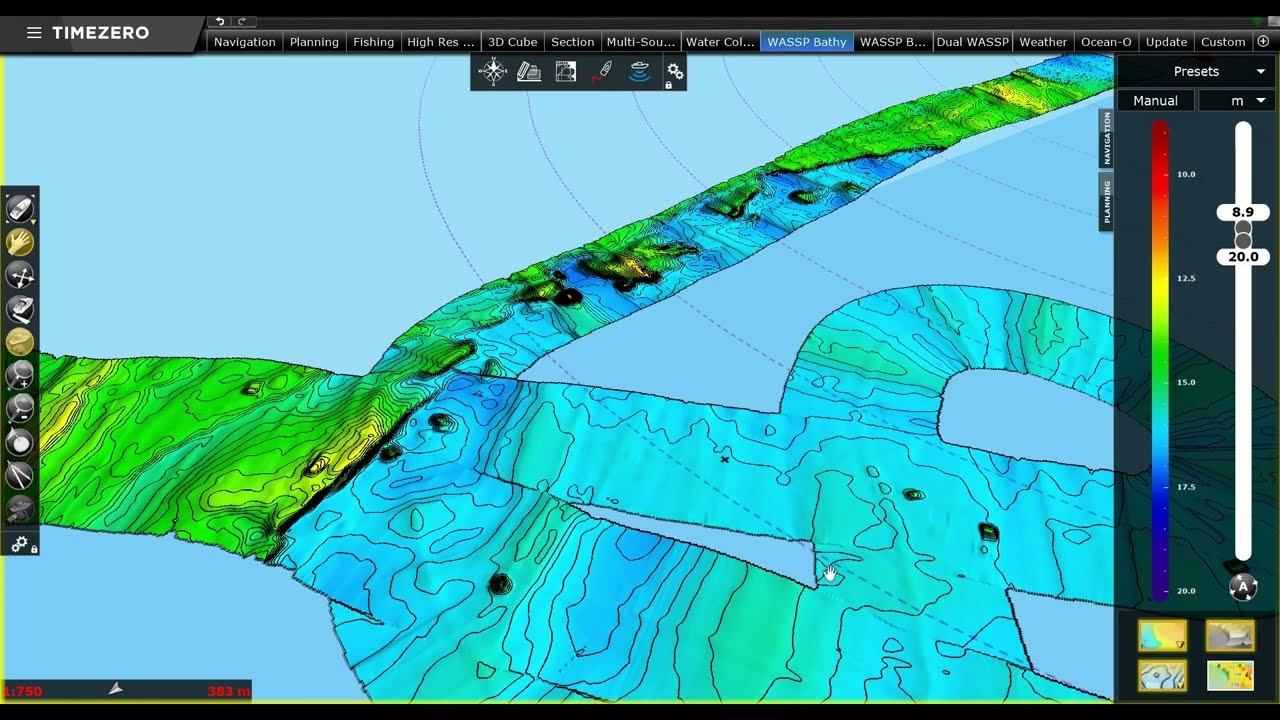The width and height of the screenshot is (1280, 720).
Task: Toggle the grey terrain shading thumbnail
Action: point(1230,636)
